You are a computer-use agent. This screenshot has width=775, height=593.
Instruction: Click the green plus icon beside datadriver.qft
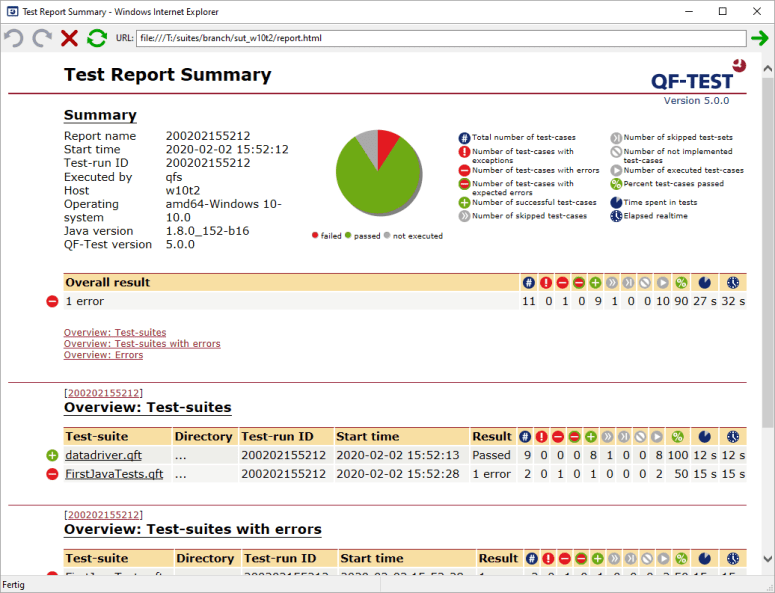point(52,455)
